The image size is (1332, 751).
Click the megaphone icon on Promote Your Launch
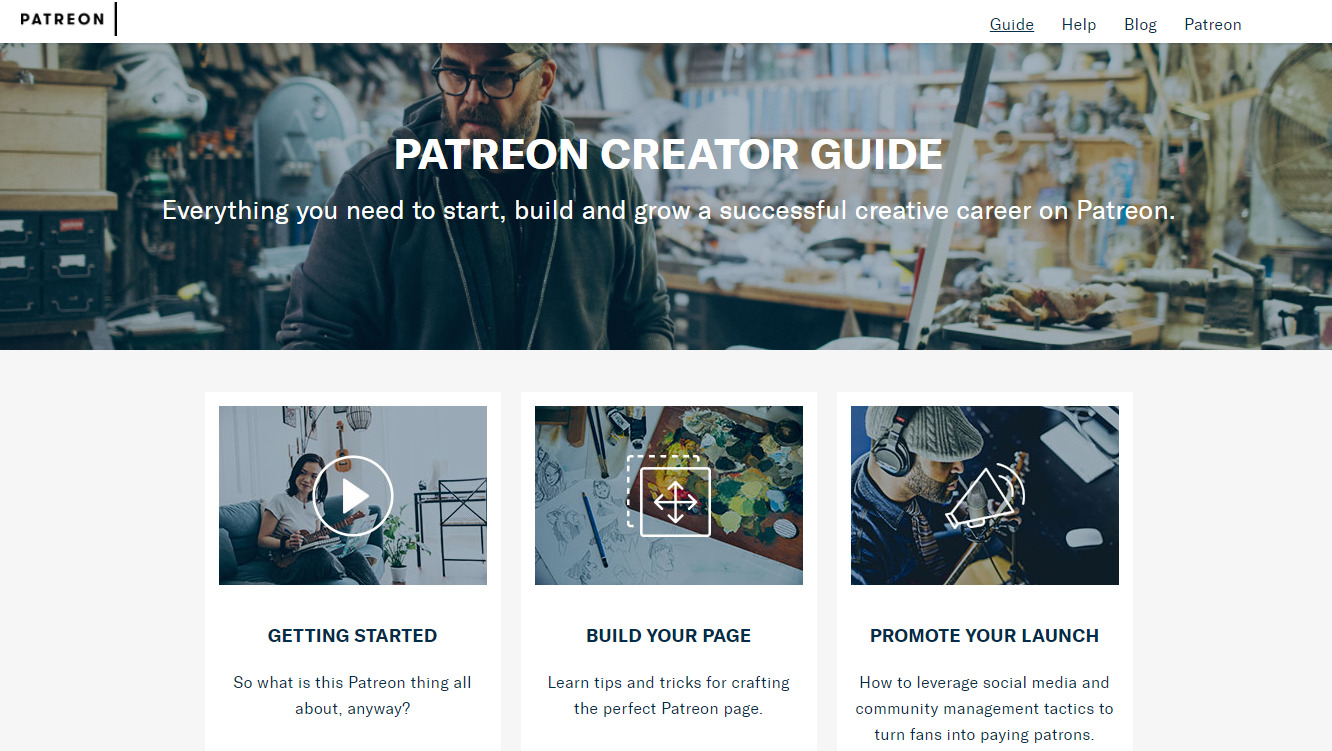pos(985,497)
